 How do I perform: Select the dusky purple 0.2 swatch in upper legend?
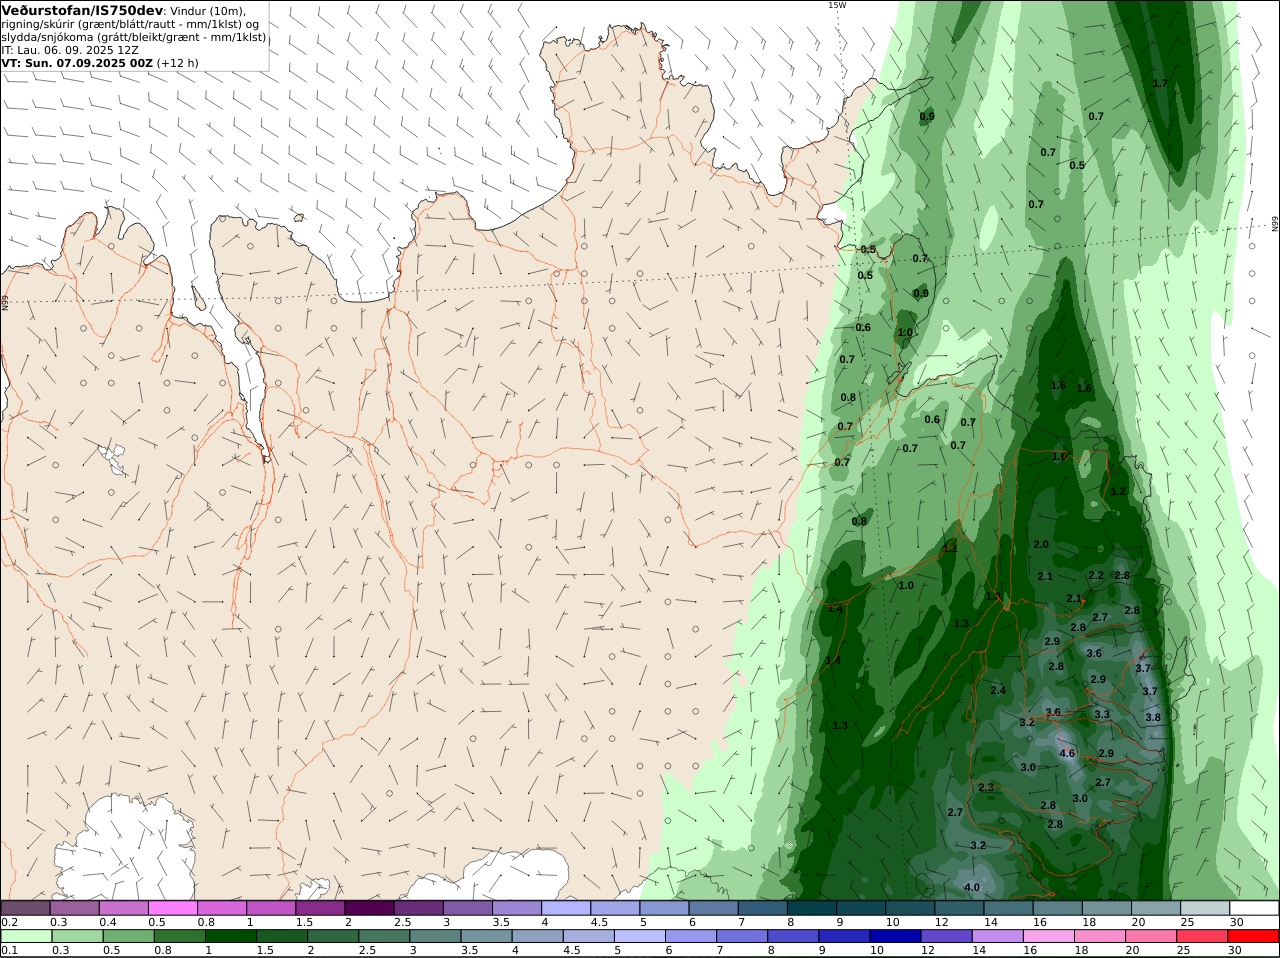[x=26, y=908]
